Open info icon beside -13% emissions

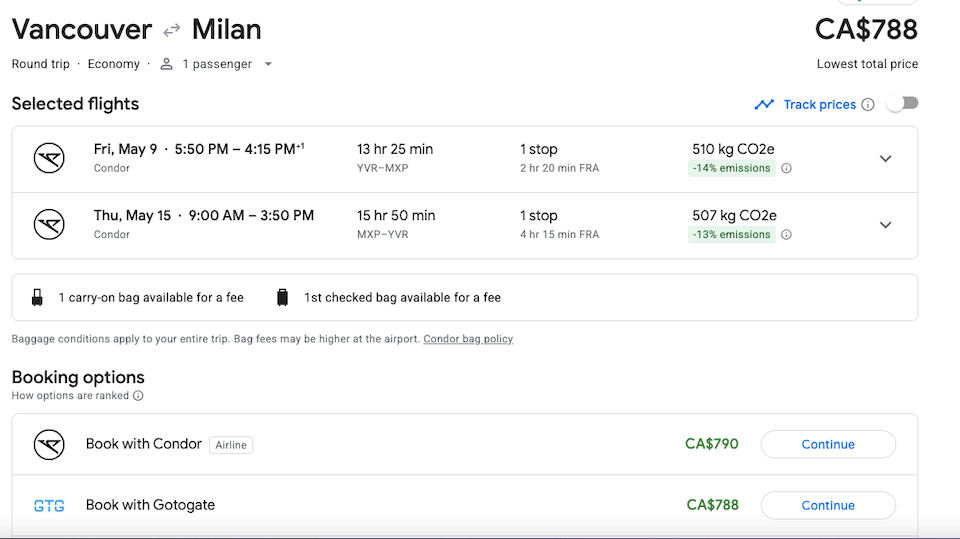(x=787, y=235)
